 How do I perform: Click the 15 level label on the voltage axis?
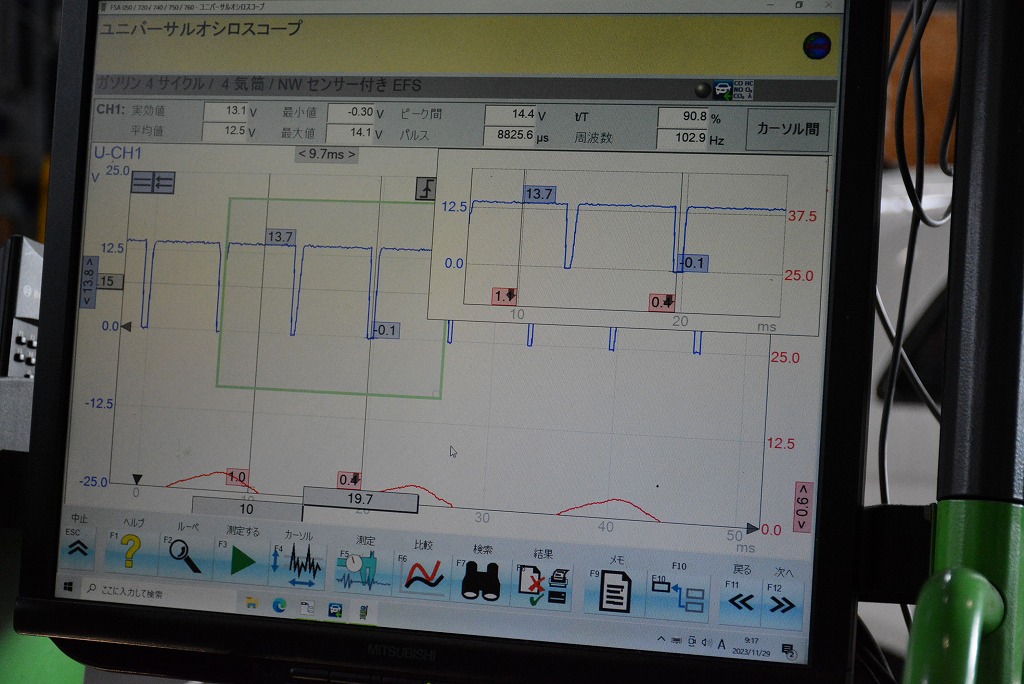tap(108, 282)
